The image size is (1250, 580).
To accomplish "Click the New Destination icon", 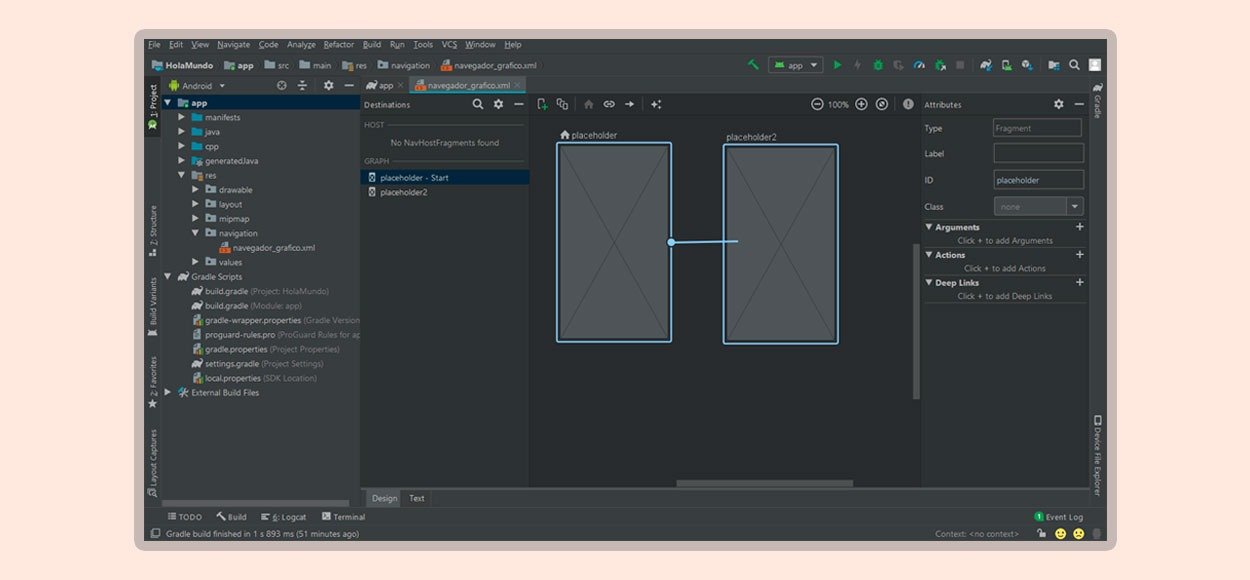I will [x=542, y=104].
